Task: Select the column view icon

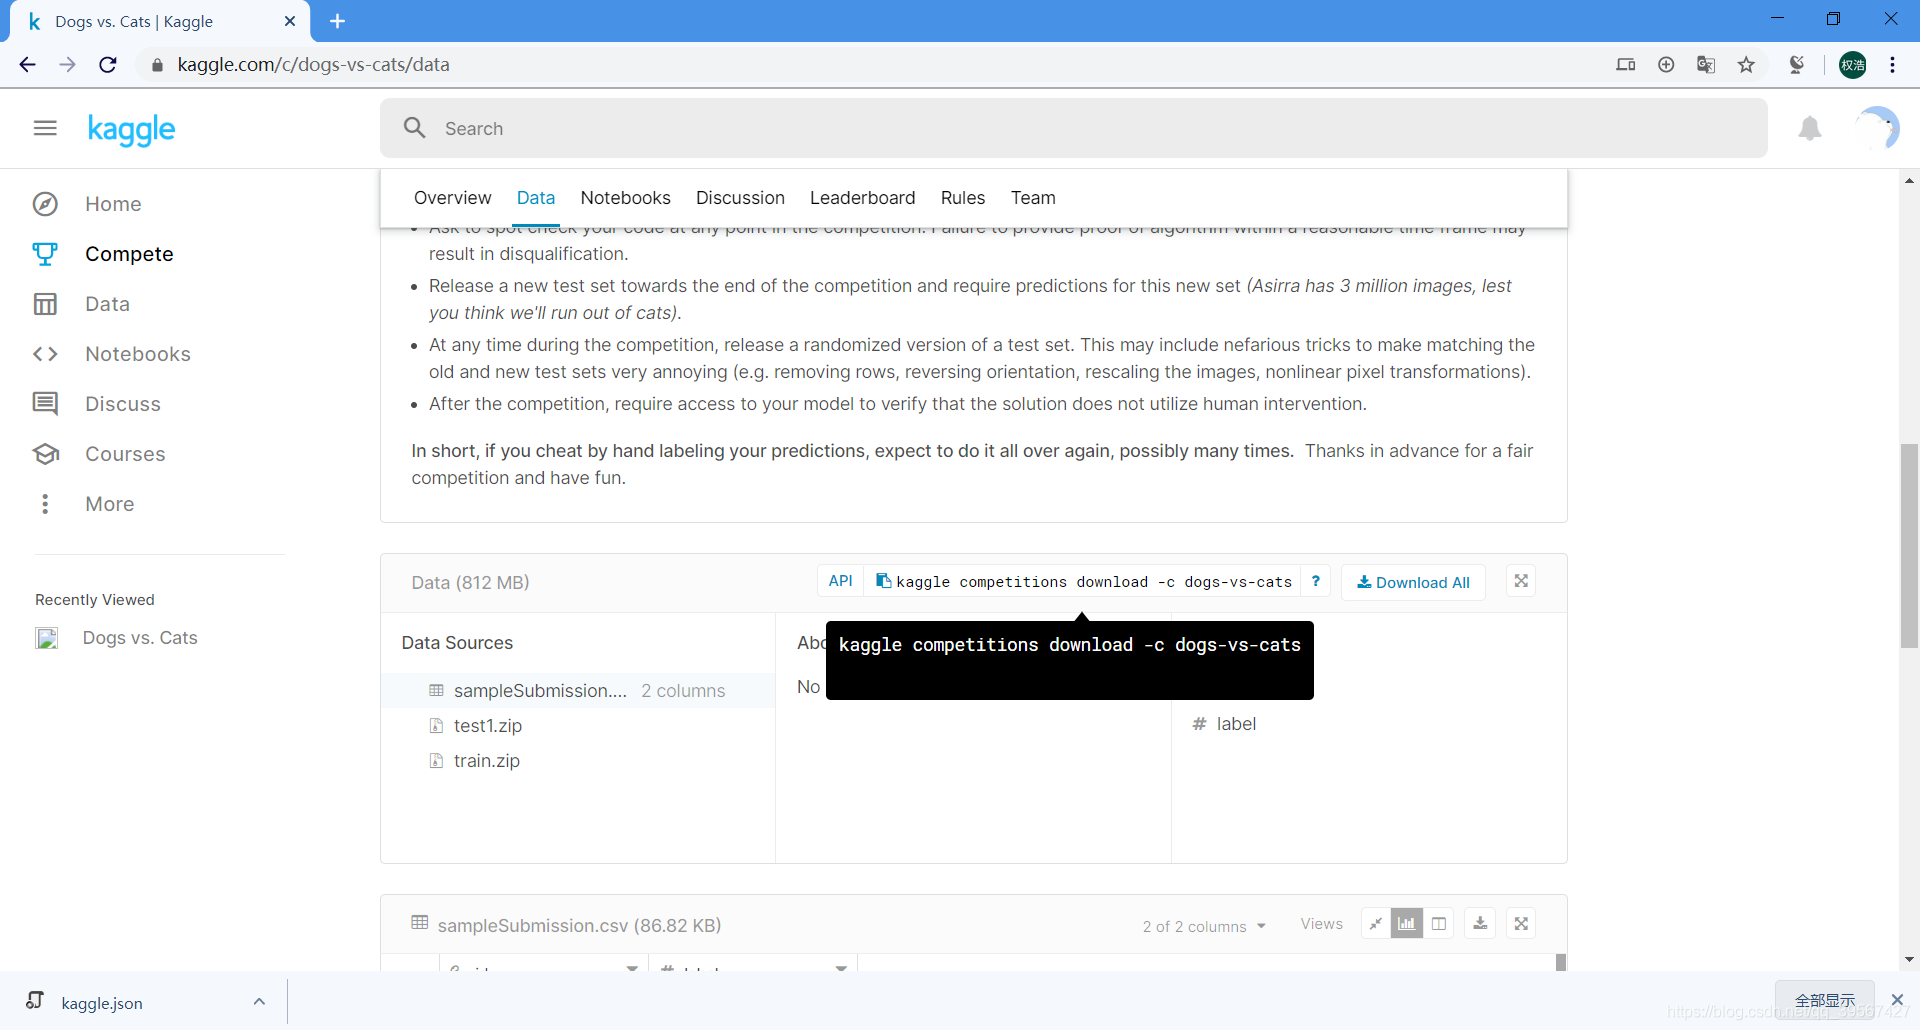Action: [1439, 924]
